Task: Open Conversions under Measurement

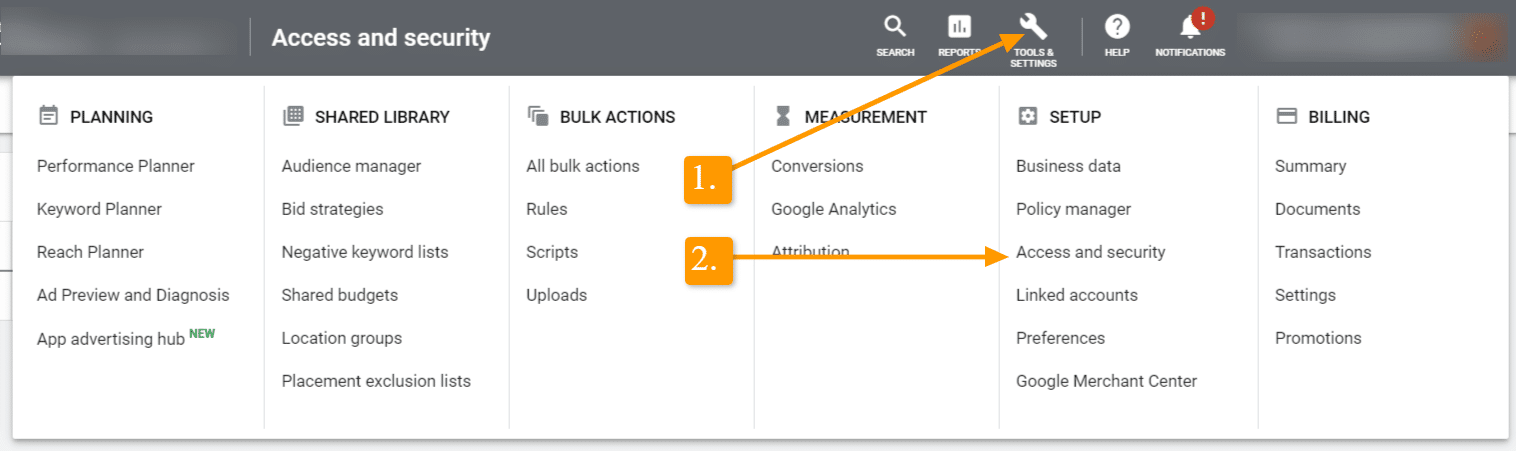Action: point(817,166)
